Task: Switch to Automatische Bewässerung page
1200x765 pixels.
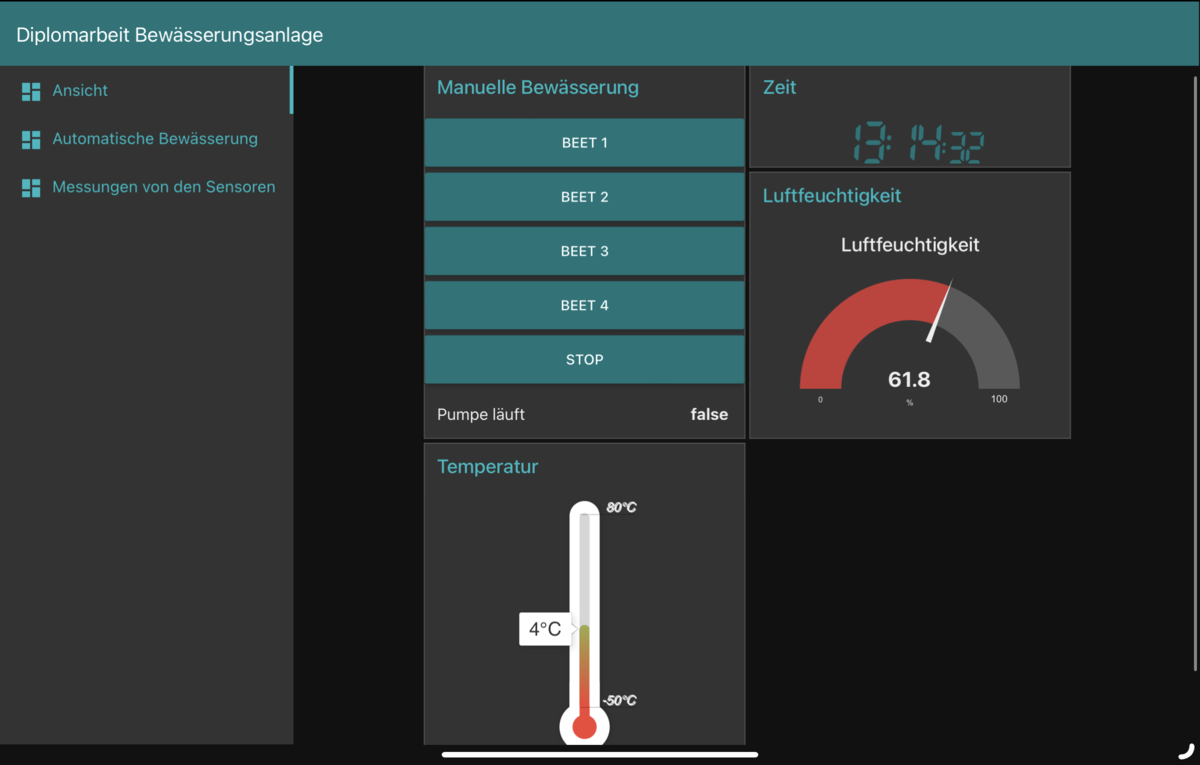Action: (x=155, y=139)
